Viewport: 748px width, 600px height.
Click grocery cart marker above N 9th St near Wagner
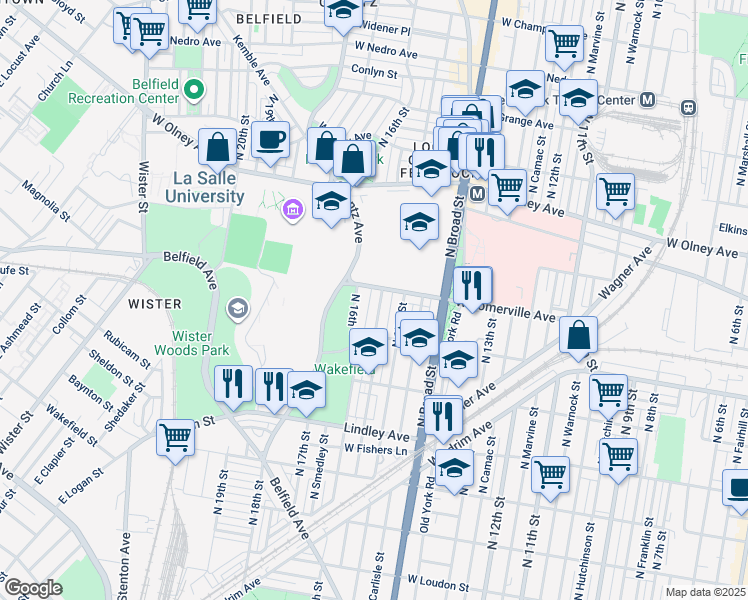tap(608, 396)
